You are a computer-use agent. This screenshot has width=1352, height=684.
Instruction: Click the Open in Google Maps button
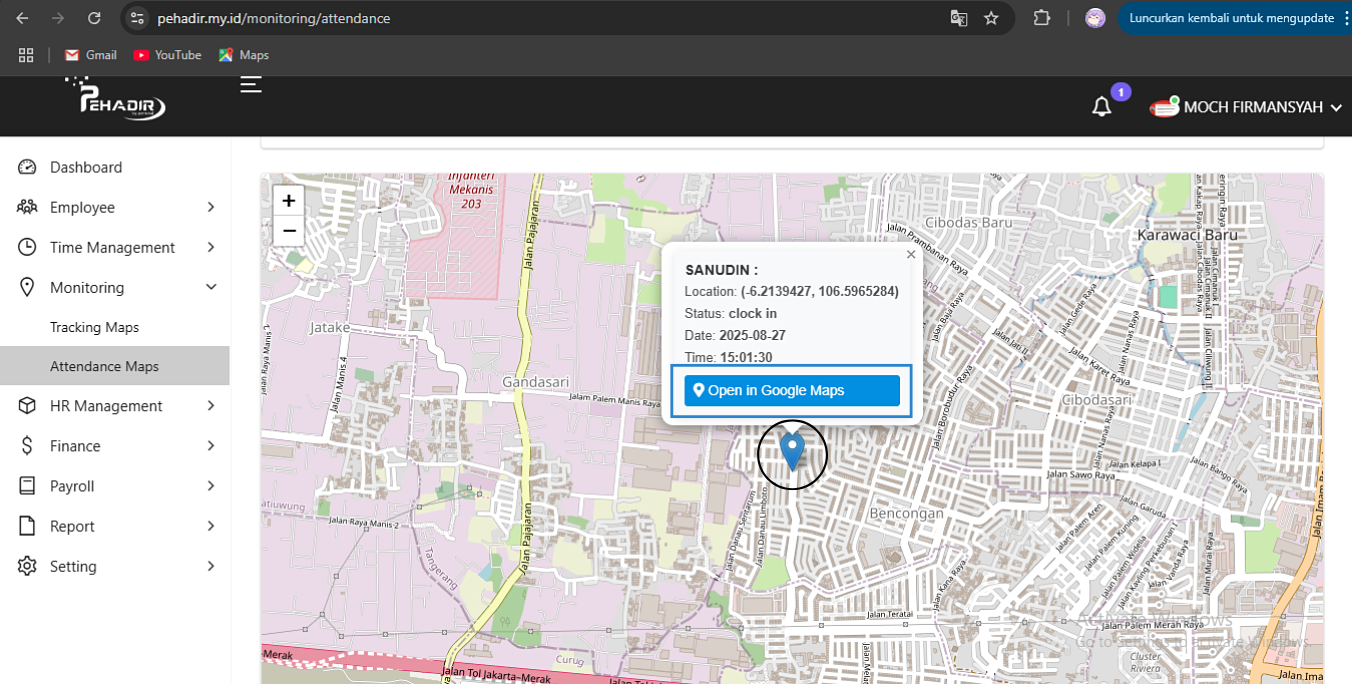790,390
